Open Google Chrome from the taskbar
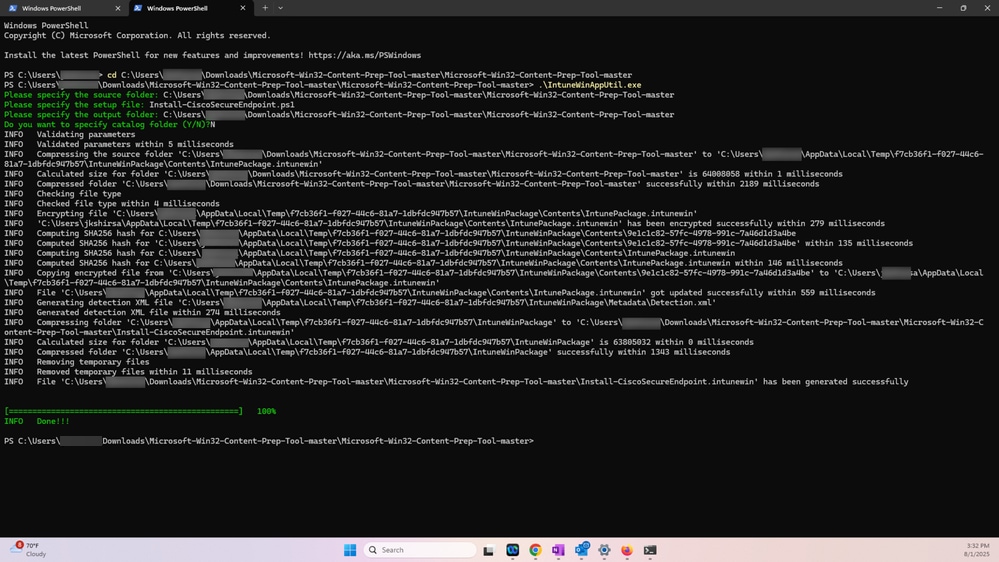 (535, 550)
